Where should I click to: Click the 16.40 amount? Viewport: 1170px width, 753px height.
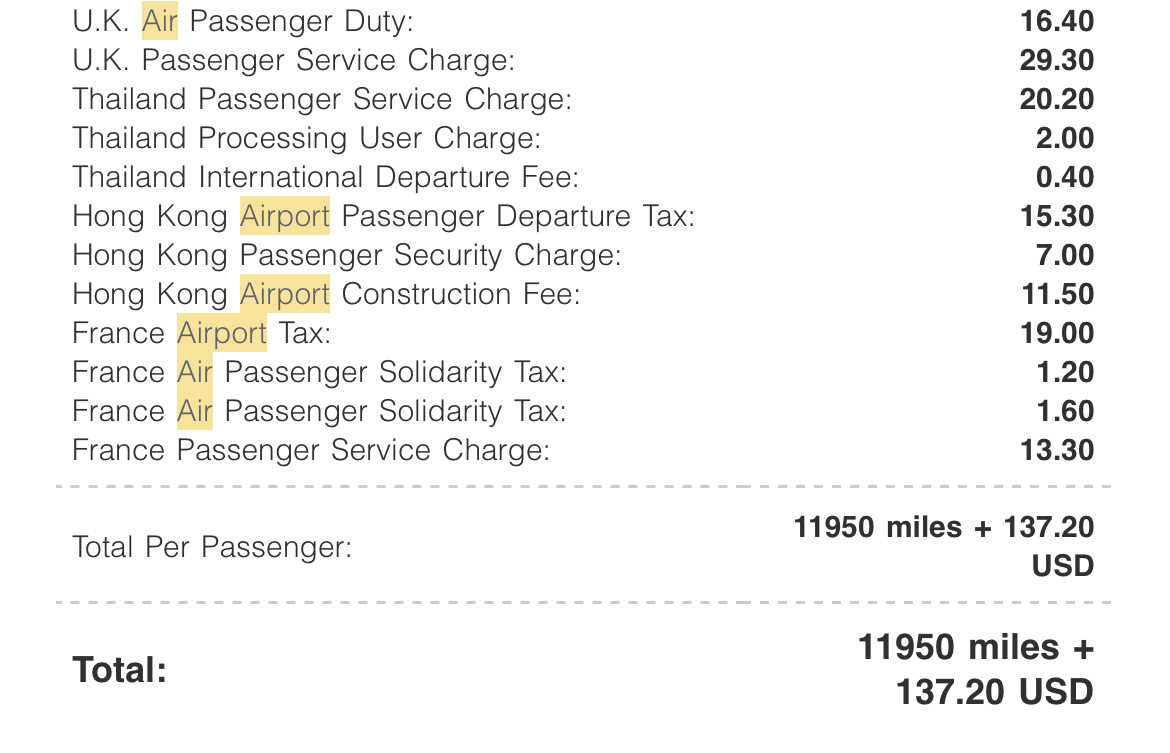coord(1057,21)
